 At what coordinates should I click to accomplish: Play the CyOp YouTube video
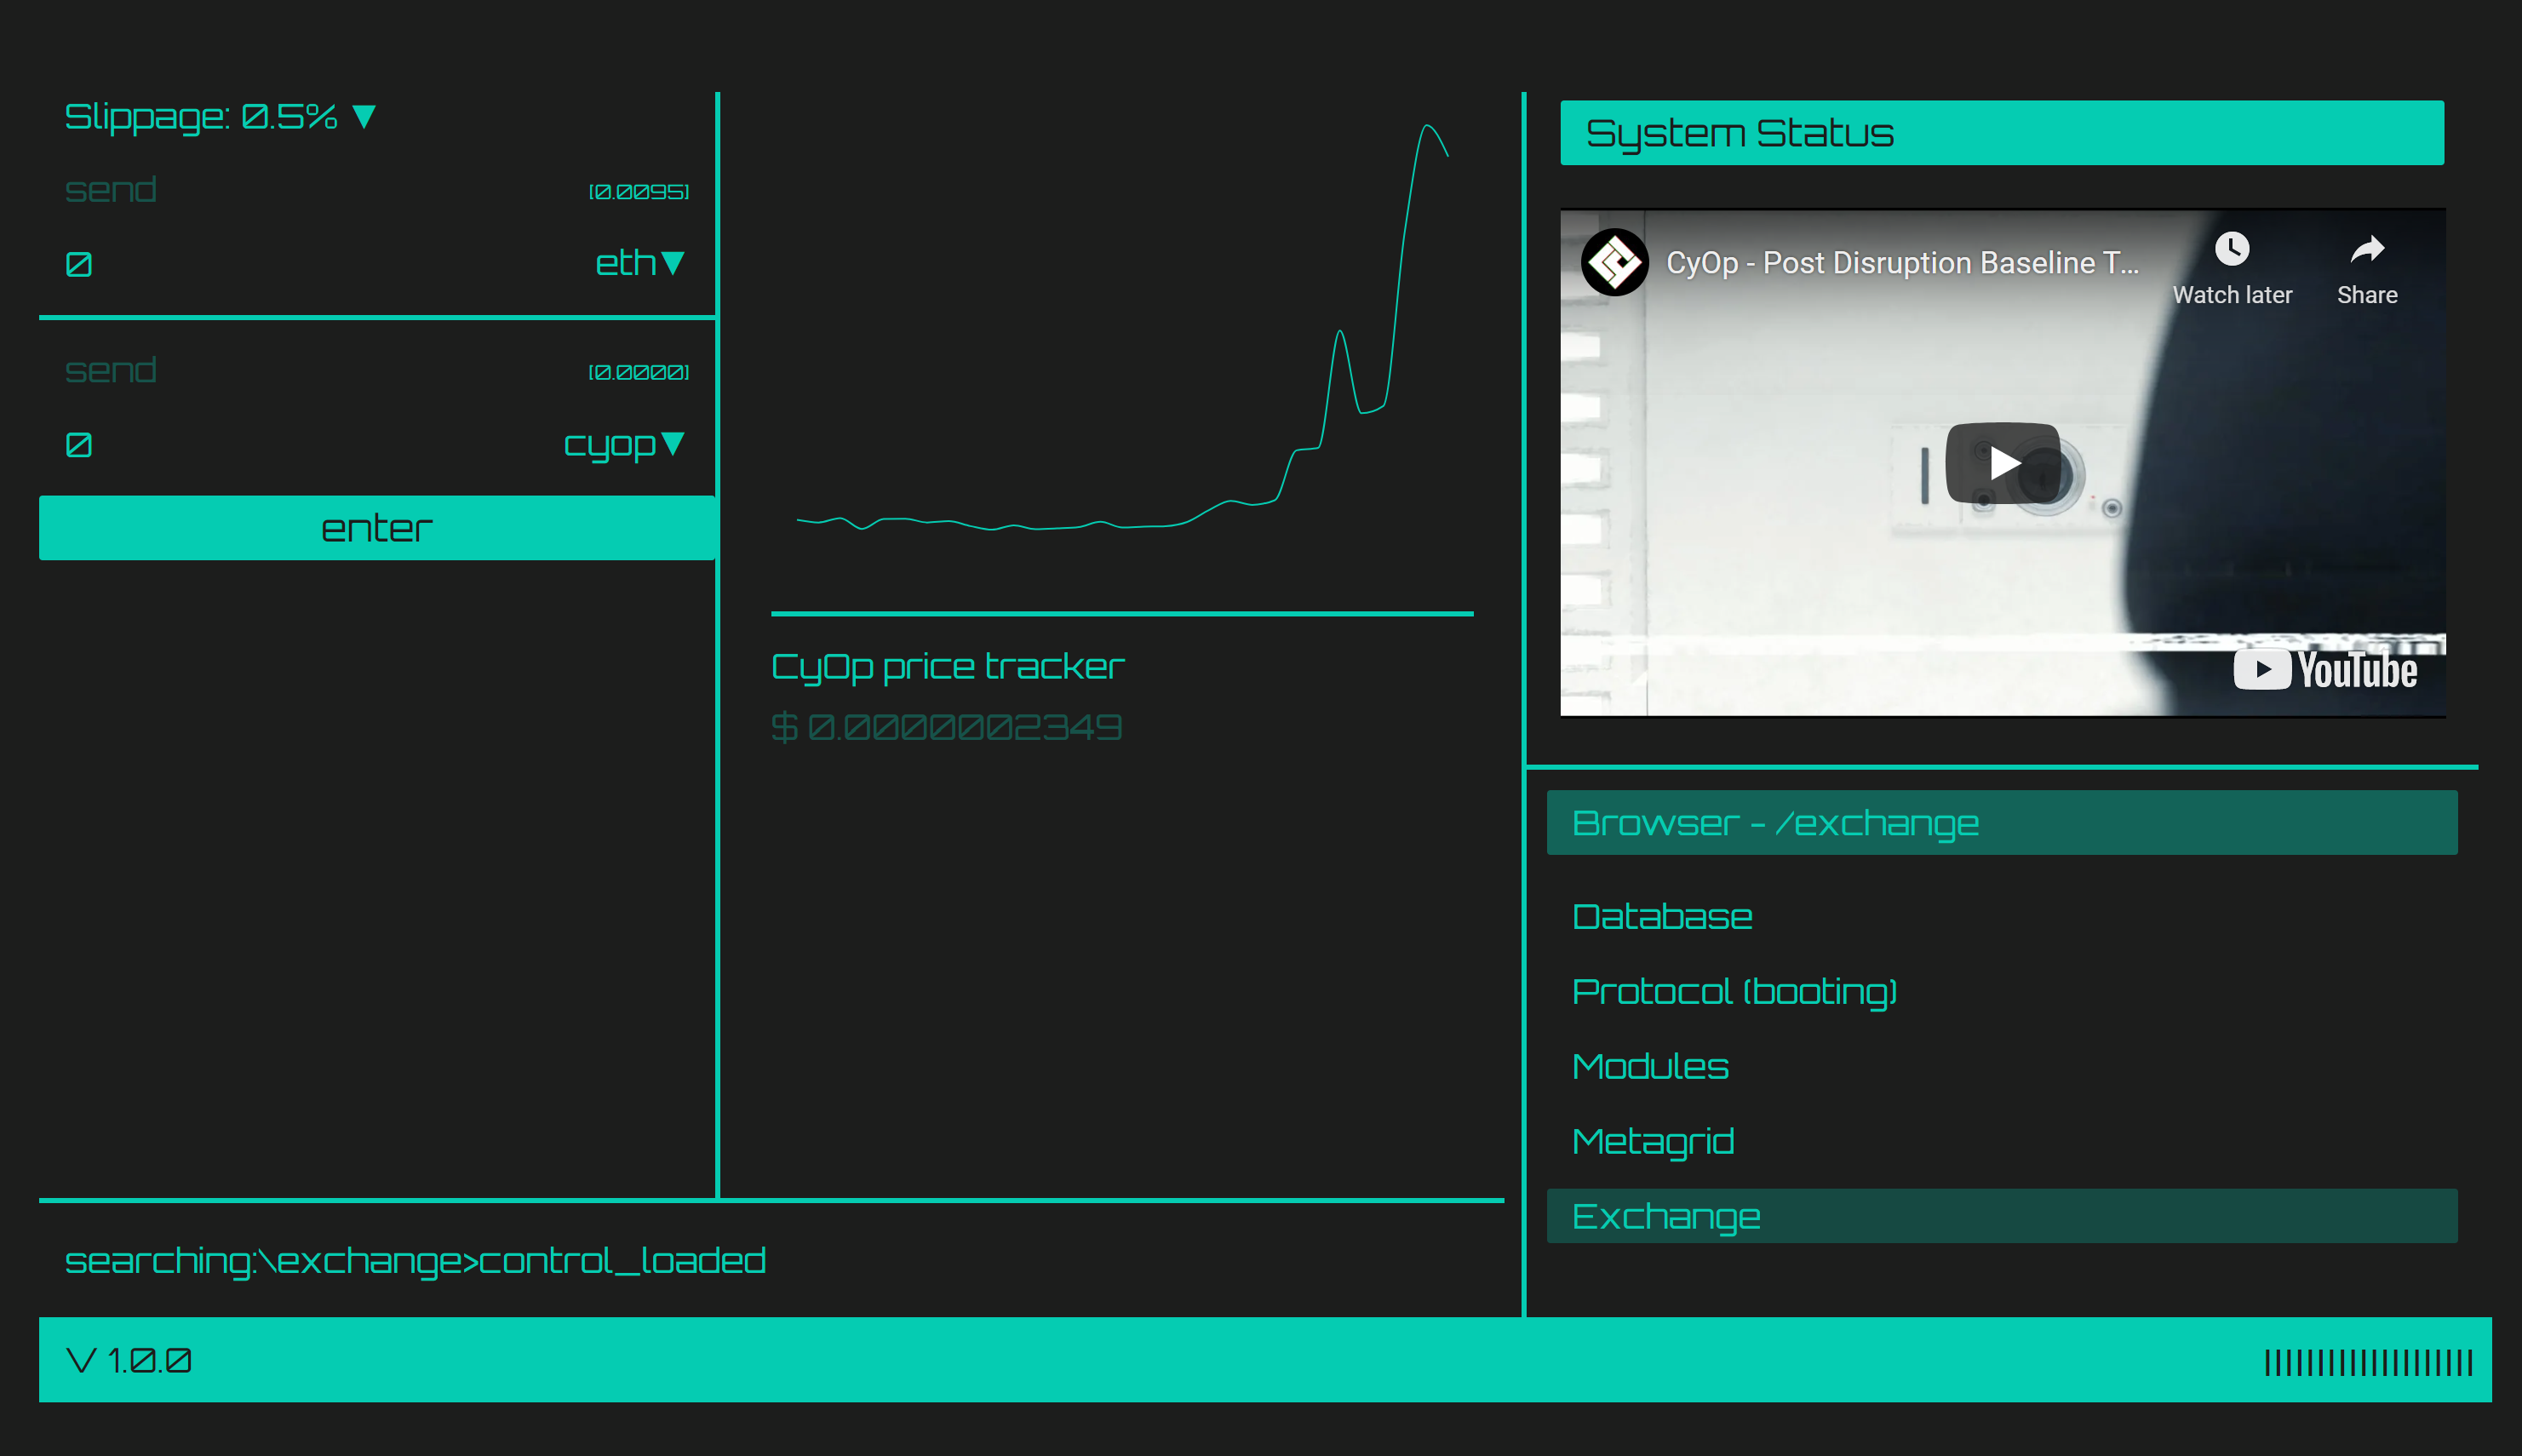click(2002, 463)
